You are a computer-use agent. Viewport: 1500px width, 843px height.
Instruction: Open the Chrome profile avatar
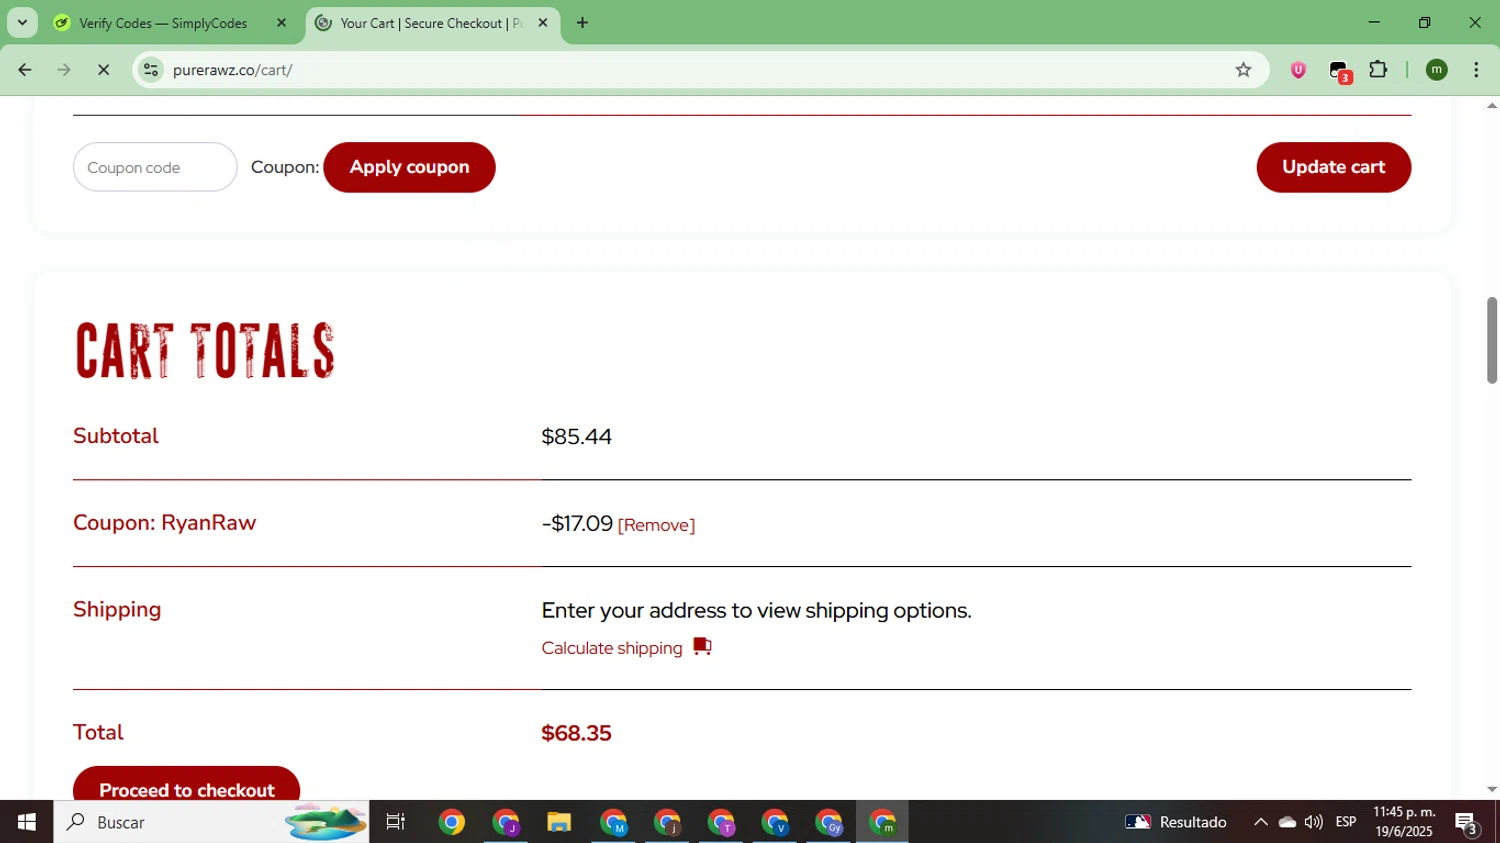click(1437, 70)
